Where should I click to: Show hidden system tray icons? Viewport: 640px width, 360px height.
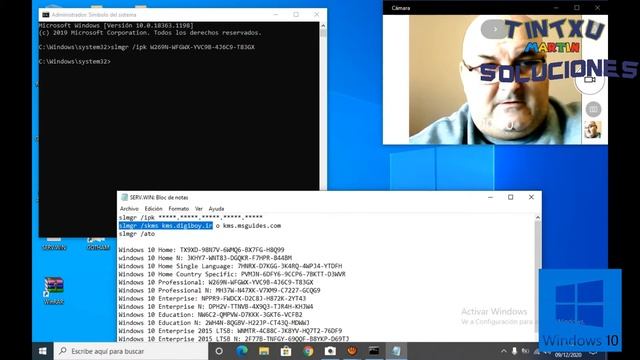504,351
